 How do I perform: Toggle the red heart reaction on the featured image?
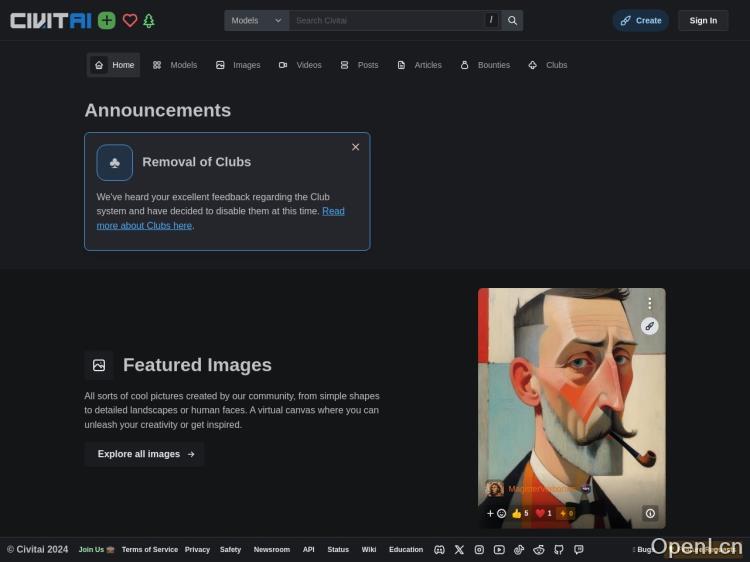[x=543, y=513]
